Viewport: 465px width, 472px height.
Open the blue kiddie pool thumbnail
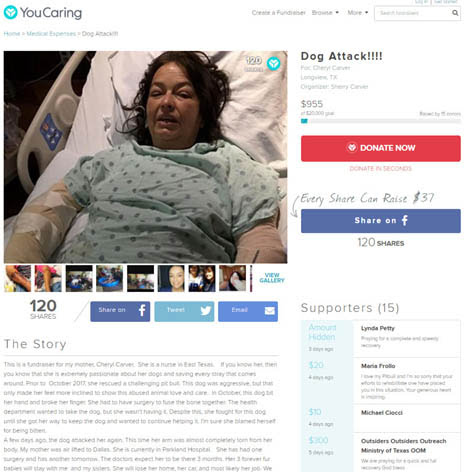point(110,278)
